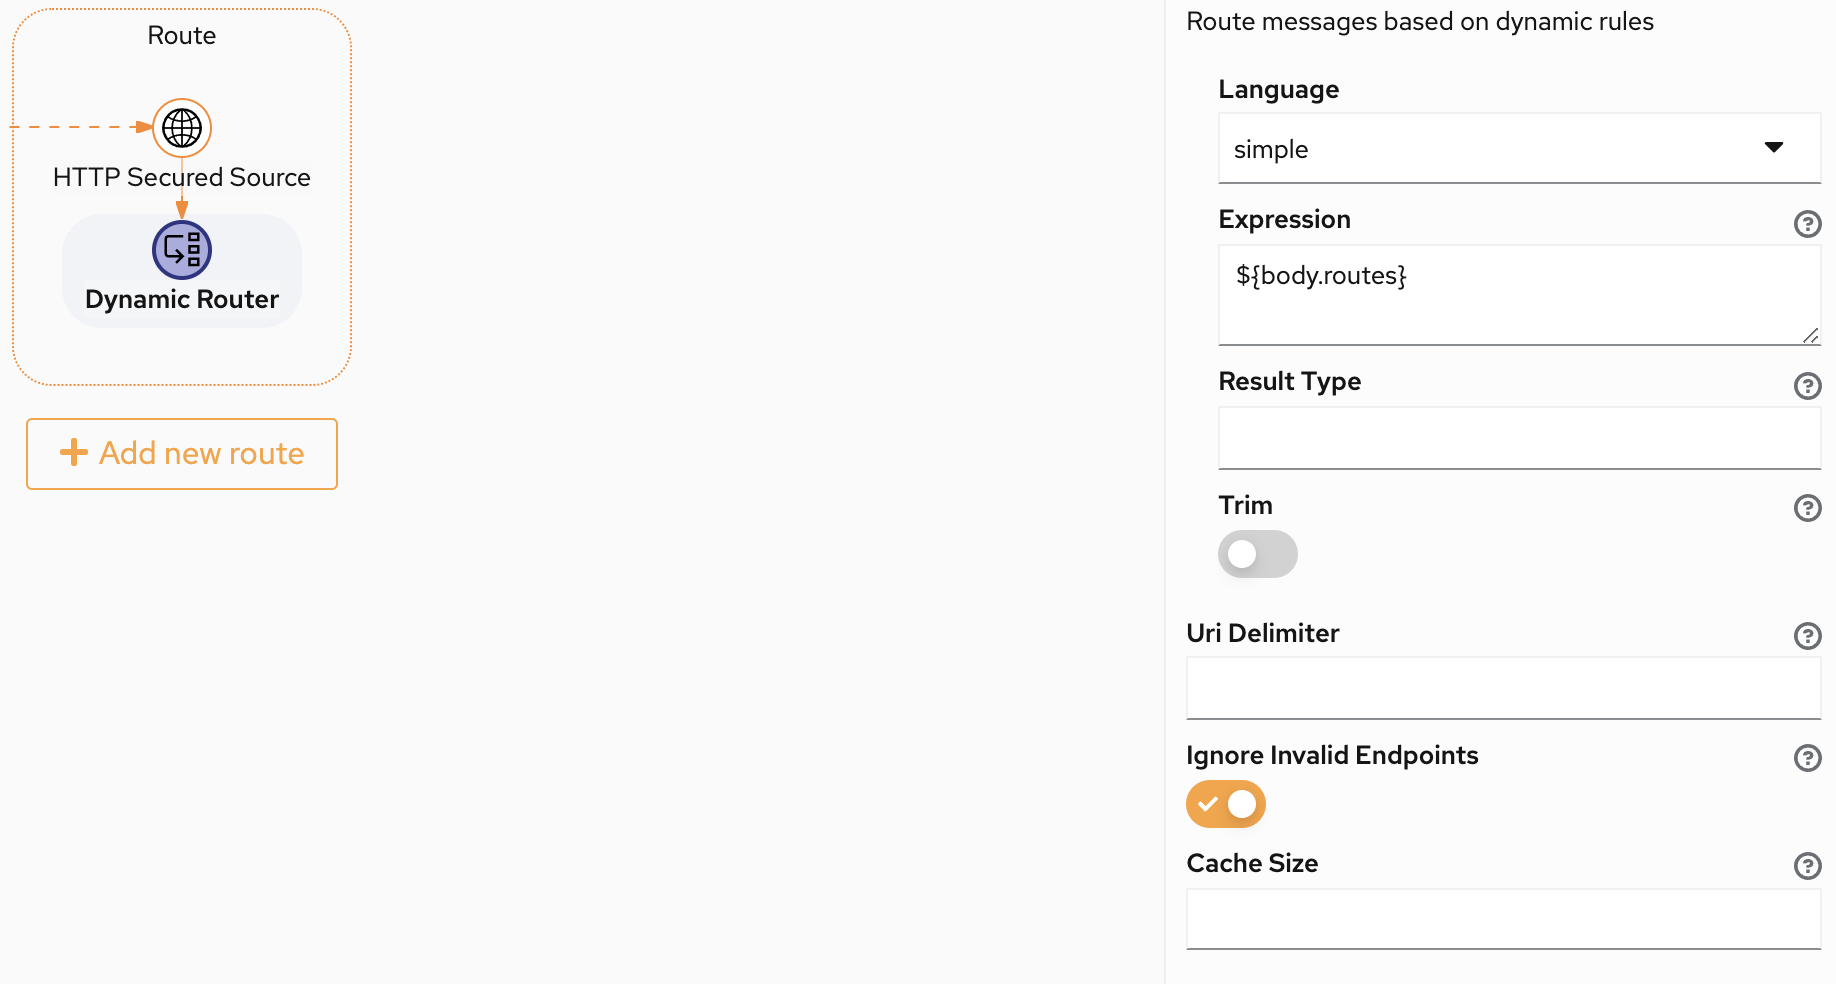Click the Expression help icon
The width and height of the screenshot is (1836, 984).
click(x=1807, y=224)
